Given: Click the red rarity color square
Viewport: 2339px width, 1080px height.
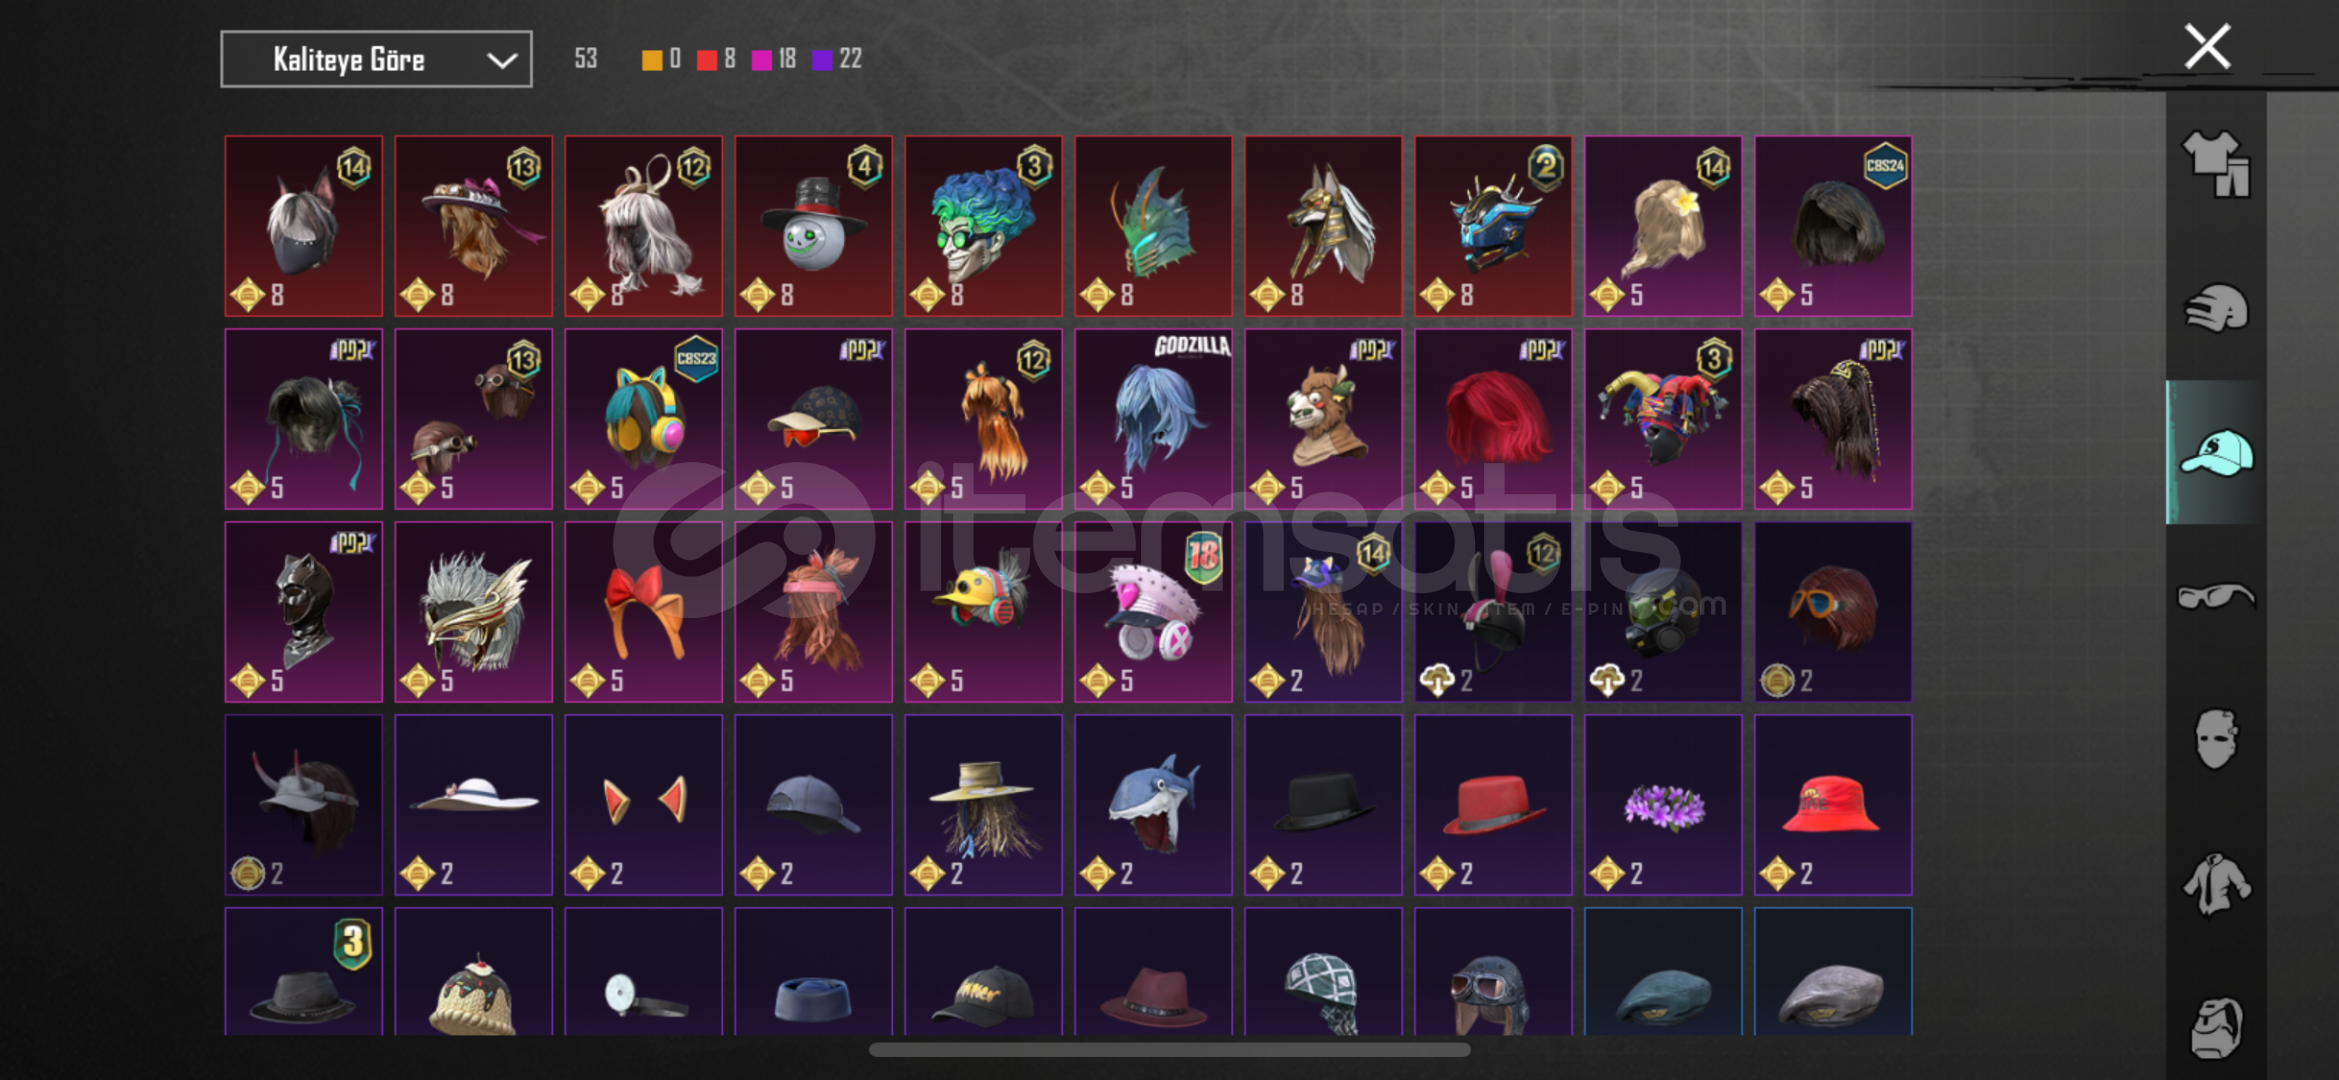Looking at the screenshot, I should [706, 60].
